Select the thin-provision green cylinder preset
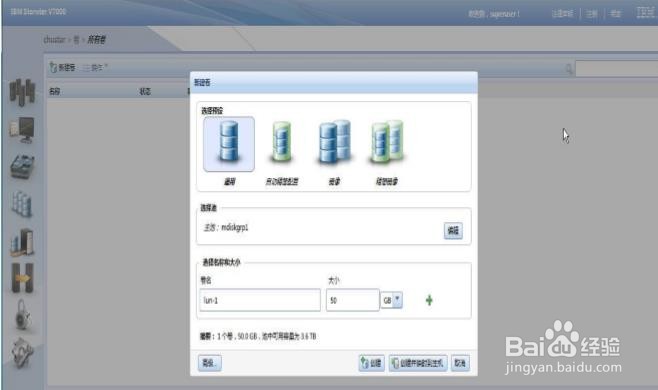 coord(282,143)
